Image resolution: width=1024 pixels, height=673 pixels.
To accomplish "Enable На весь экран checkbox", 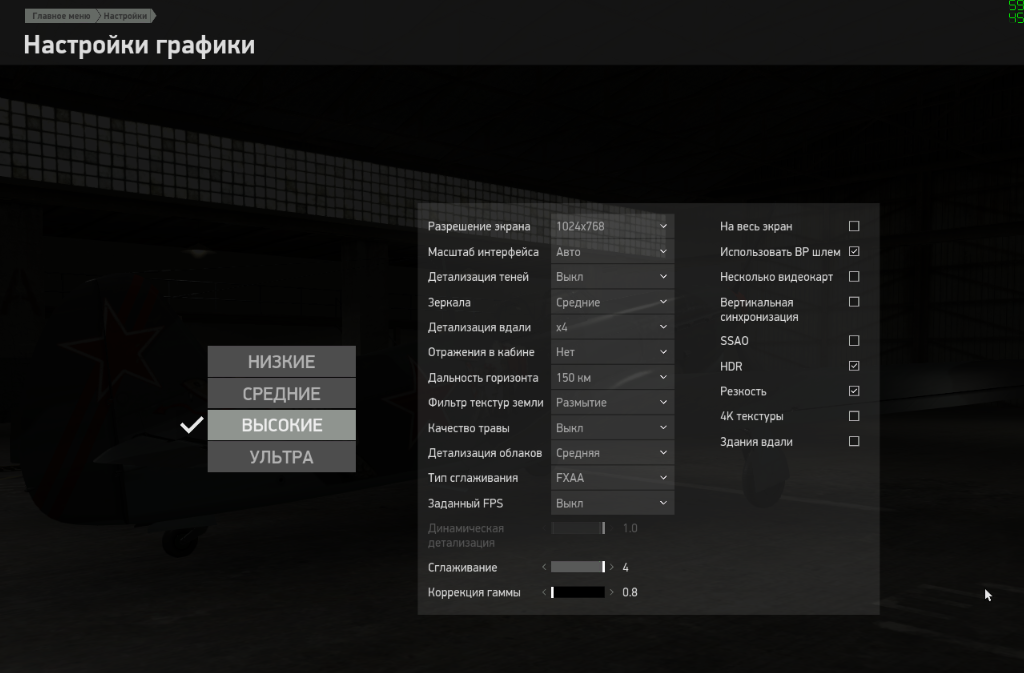I will coord(854,226).
